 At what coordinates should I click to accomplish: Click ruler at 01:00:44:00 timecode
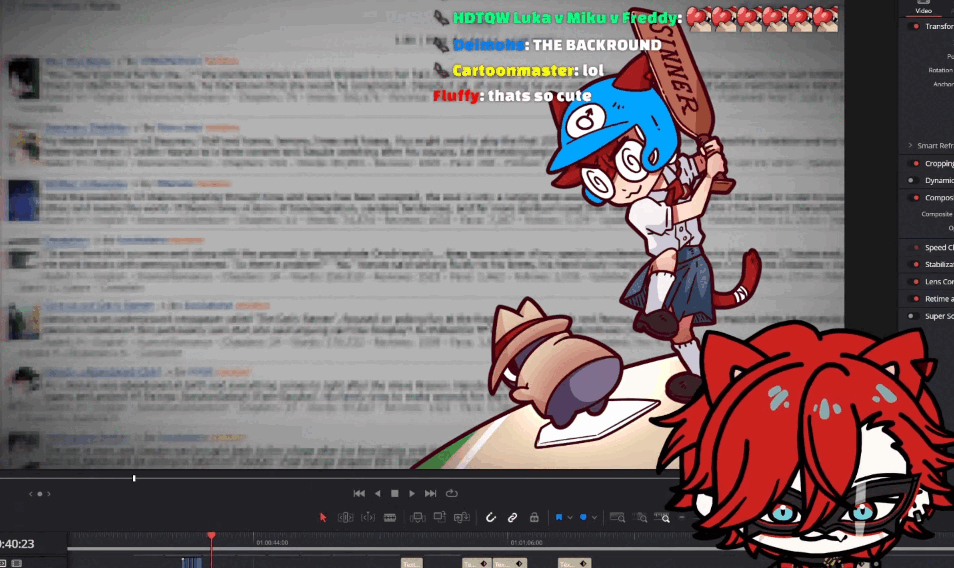click(272, 542)
